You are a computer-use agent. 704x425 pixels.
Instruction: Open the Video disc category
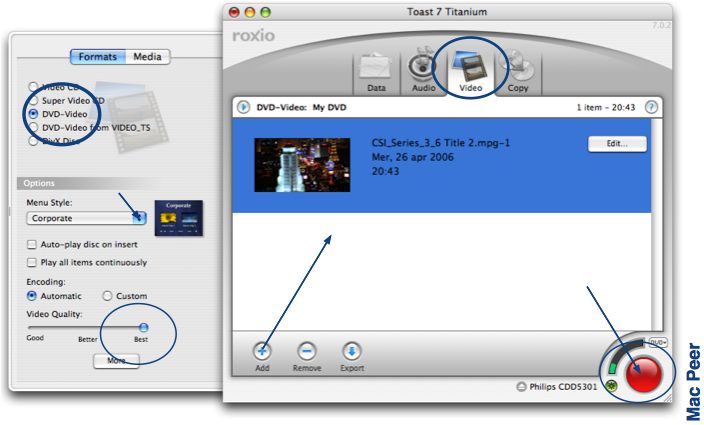[471, 73]
